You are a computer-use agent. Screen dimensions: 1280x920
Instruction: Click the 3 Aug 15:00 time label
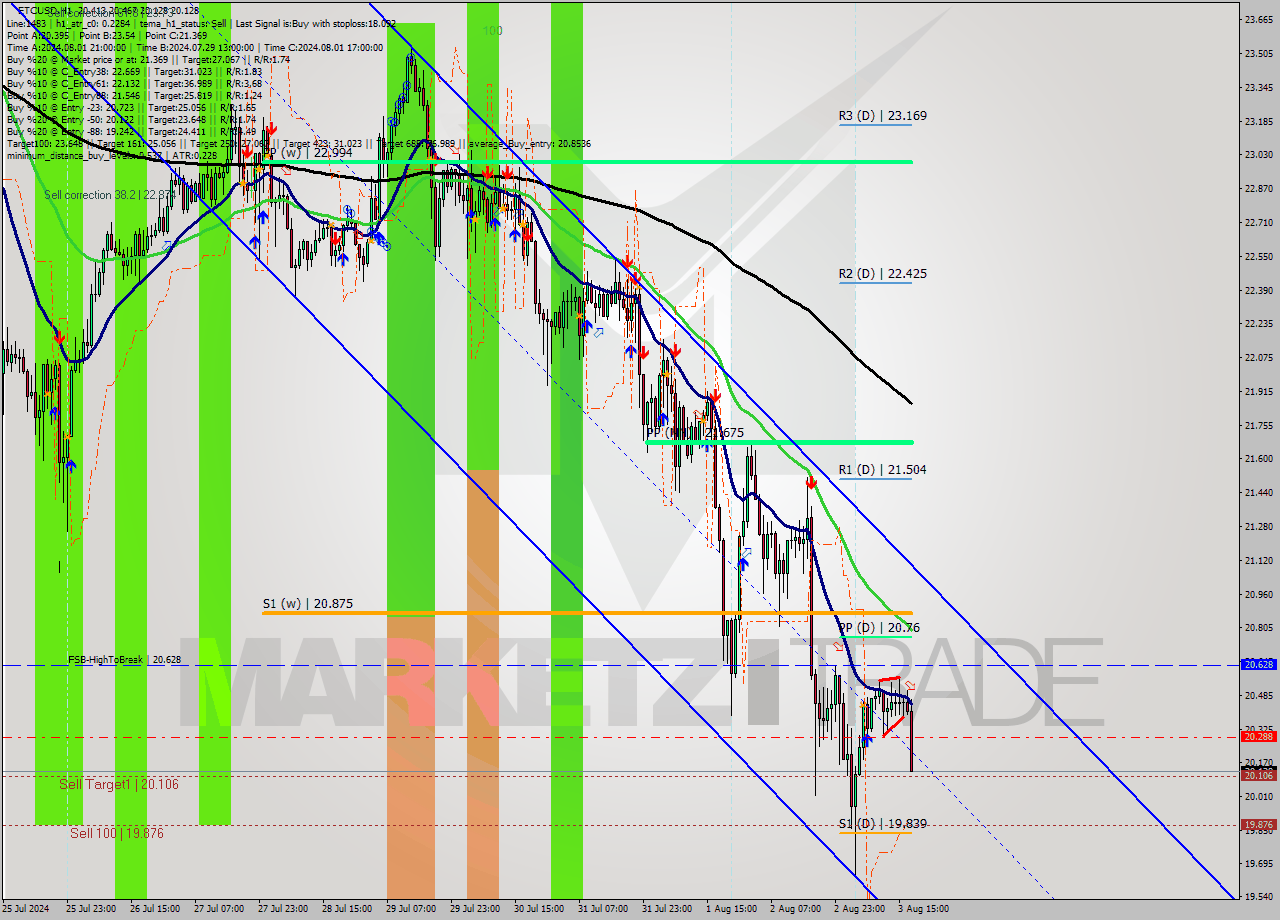click(923, 909)
